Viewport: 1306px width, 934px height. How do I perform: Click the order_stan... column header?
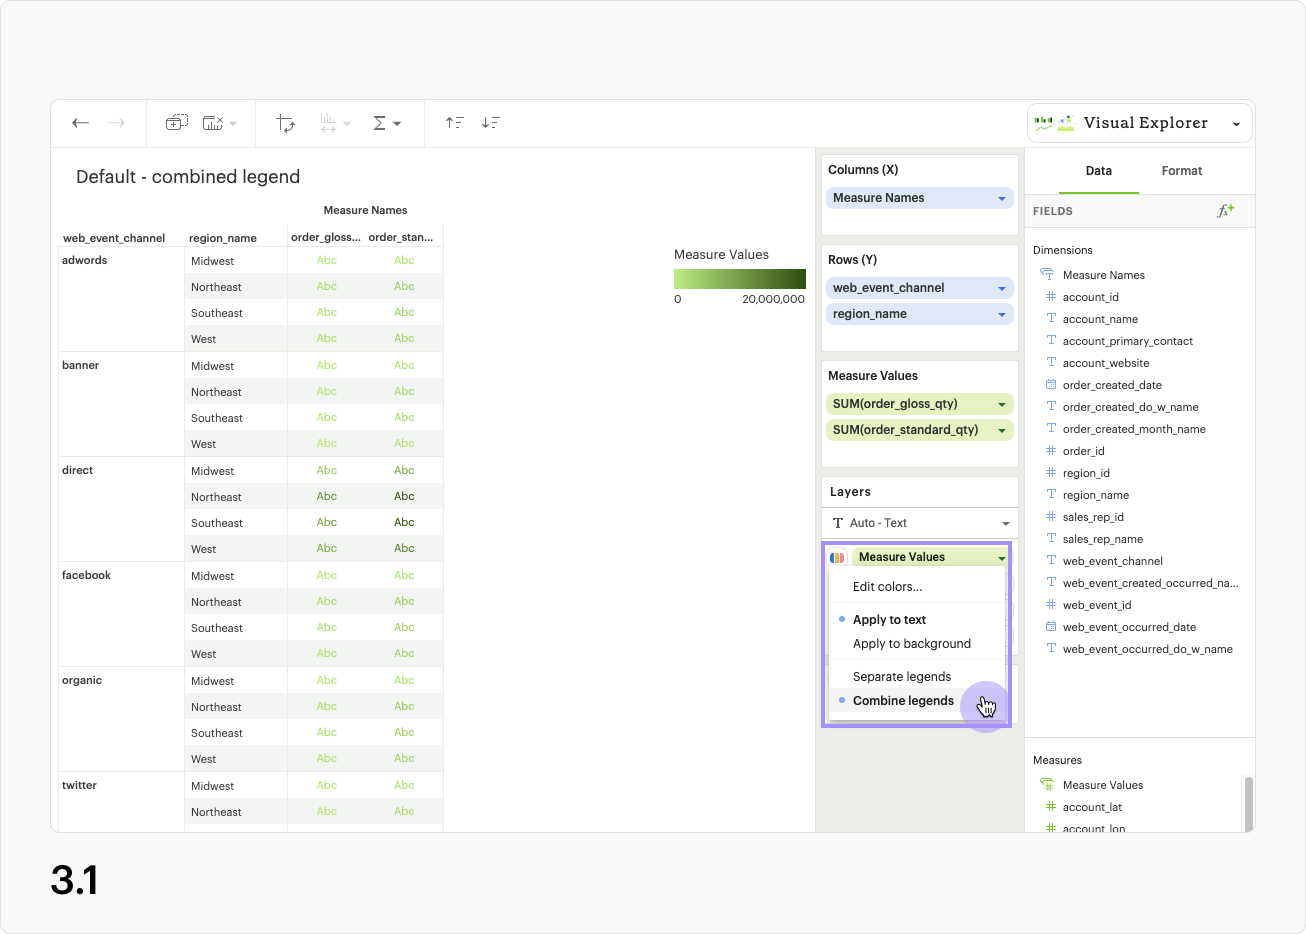tap(401, 237)
